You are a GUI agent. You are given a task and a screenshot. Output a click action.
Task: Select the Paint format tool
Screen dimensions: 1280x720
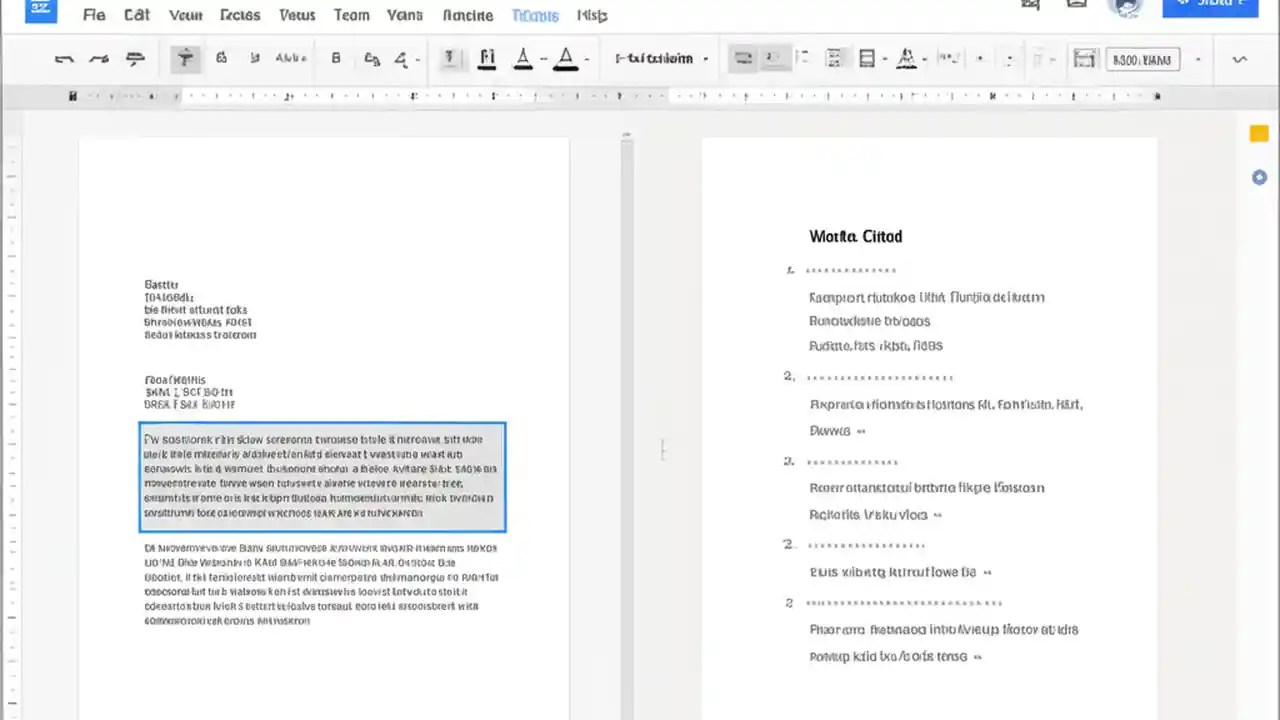185,58
